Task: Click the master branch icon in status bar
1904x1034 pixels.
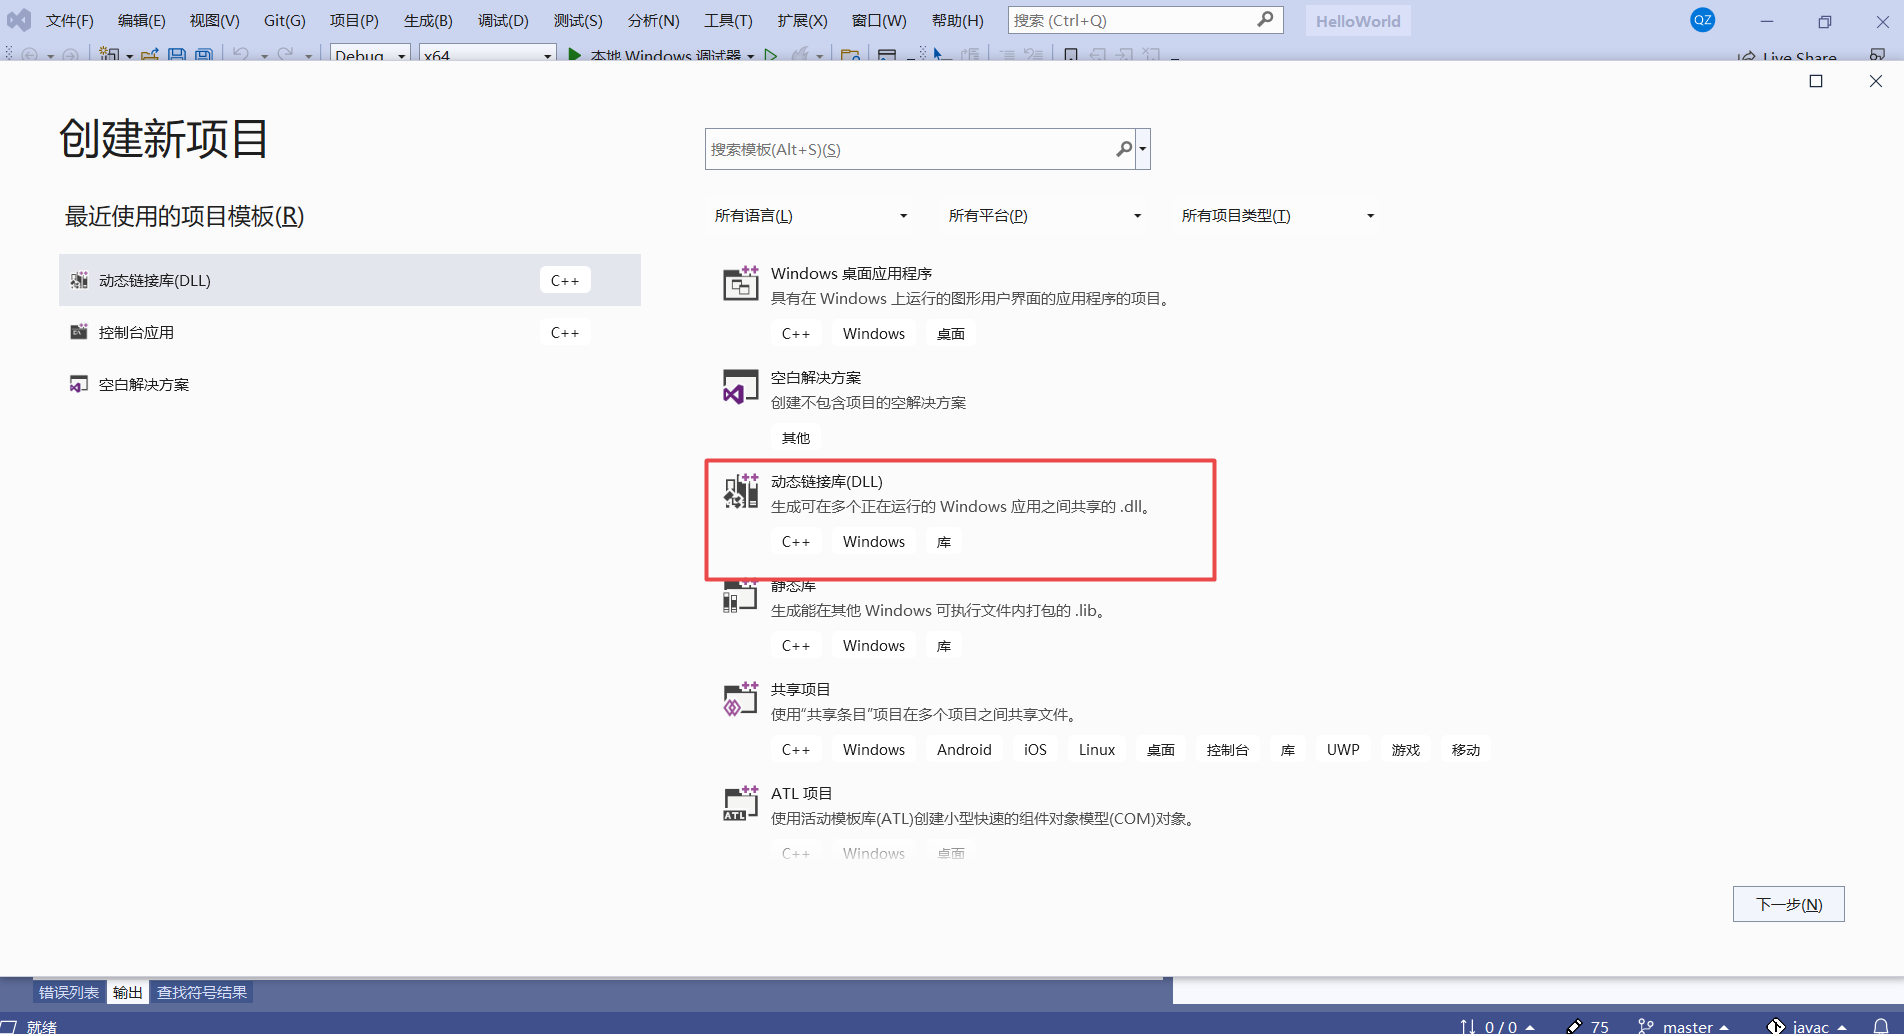Action: (x=1645, y=1026)
